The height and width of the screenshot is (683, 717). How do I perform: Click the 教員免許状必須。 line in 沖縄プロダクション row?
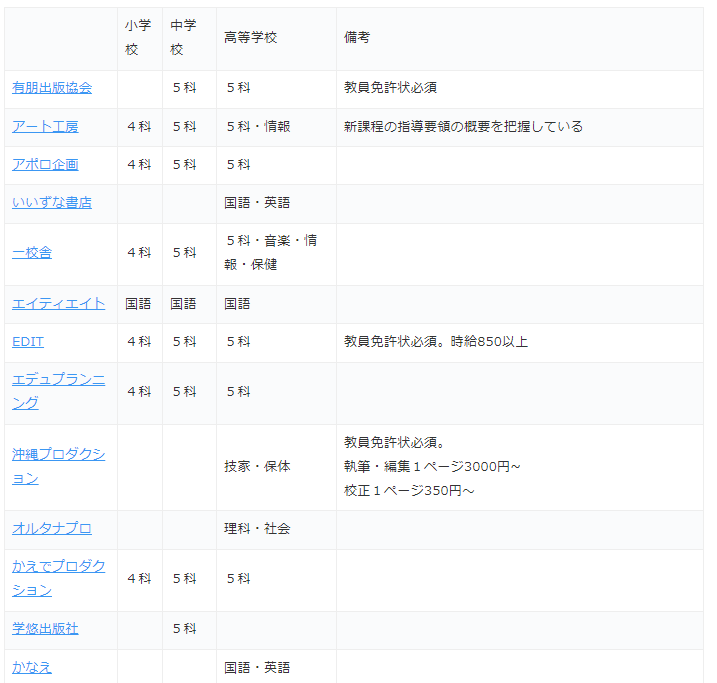coord(395,443)
